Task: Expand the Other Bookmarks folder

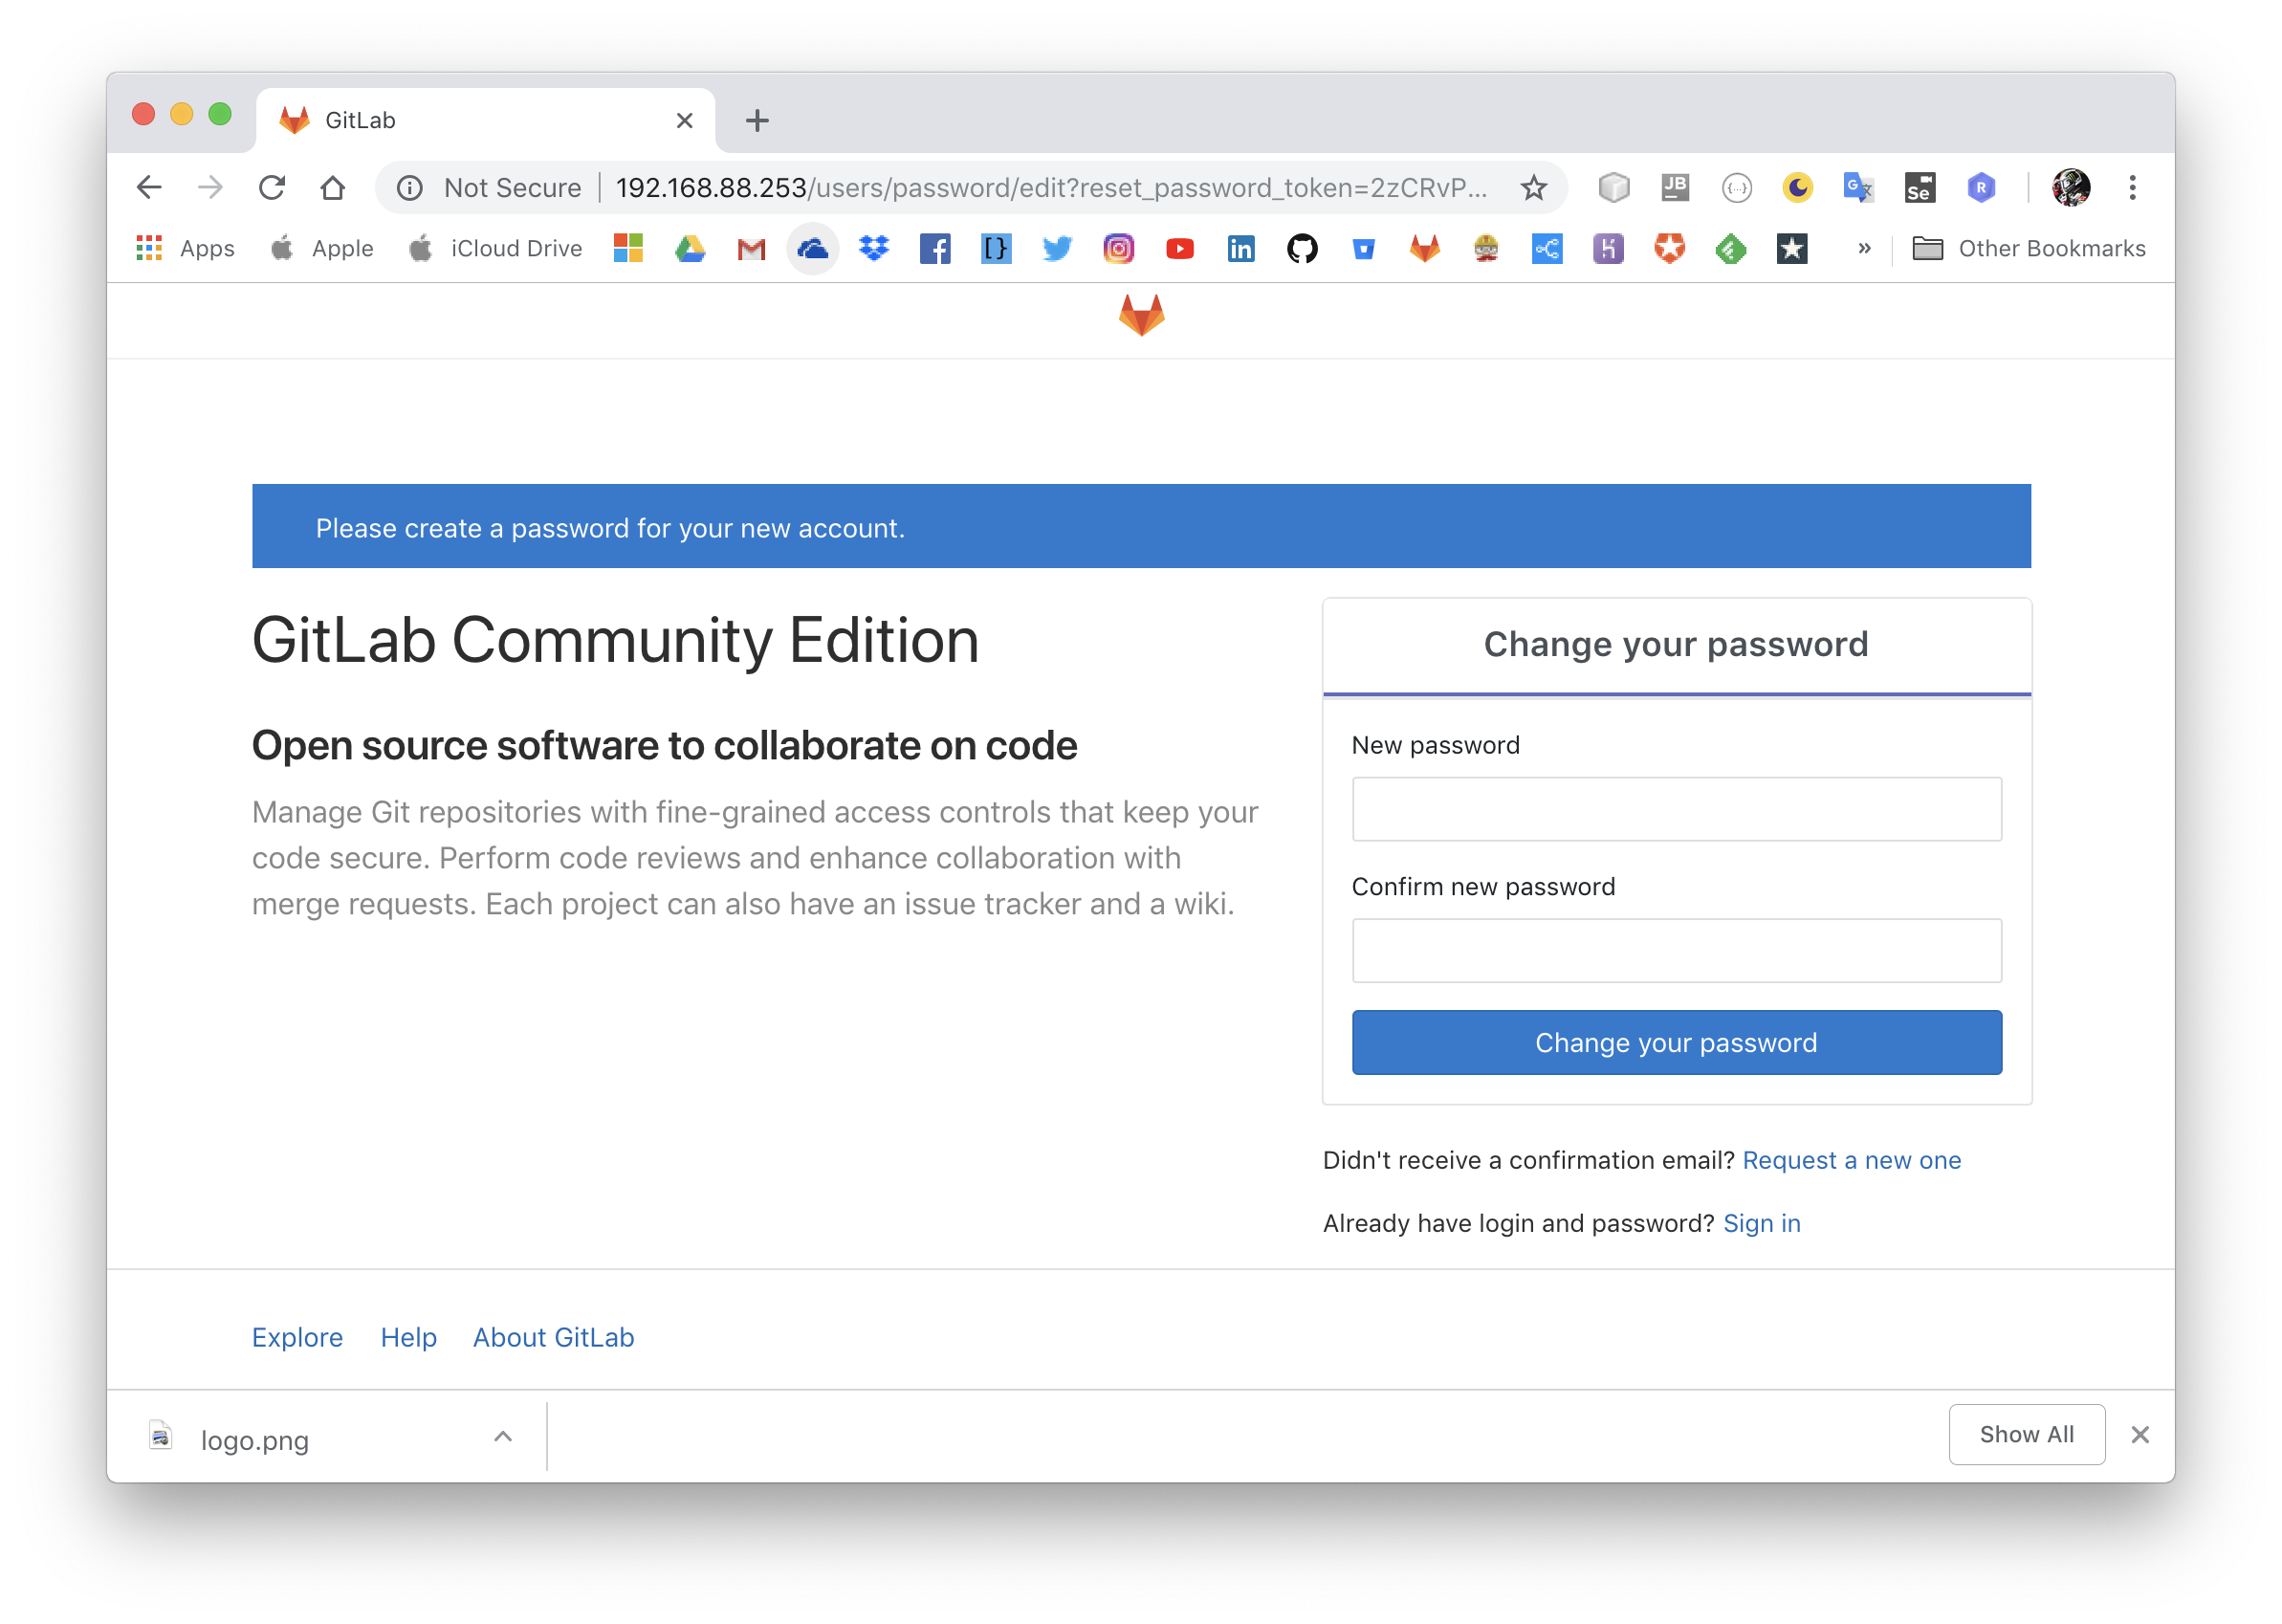Action: click(x=2029, y=248)
